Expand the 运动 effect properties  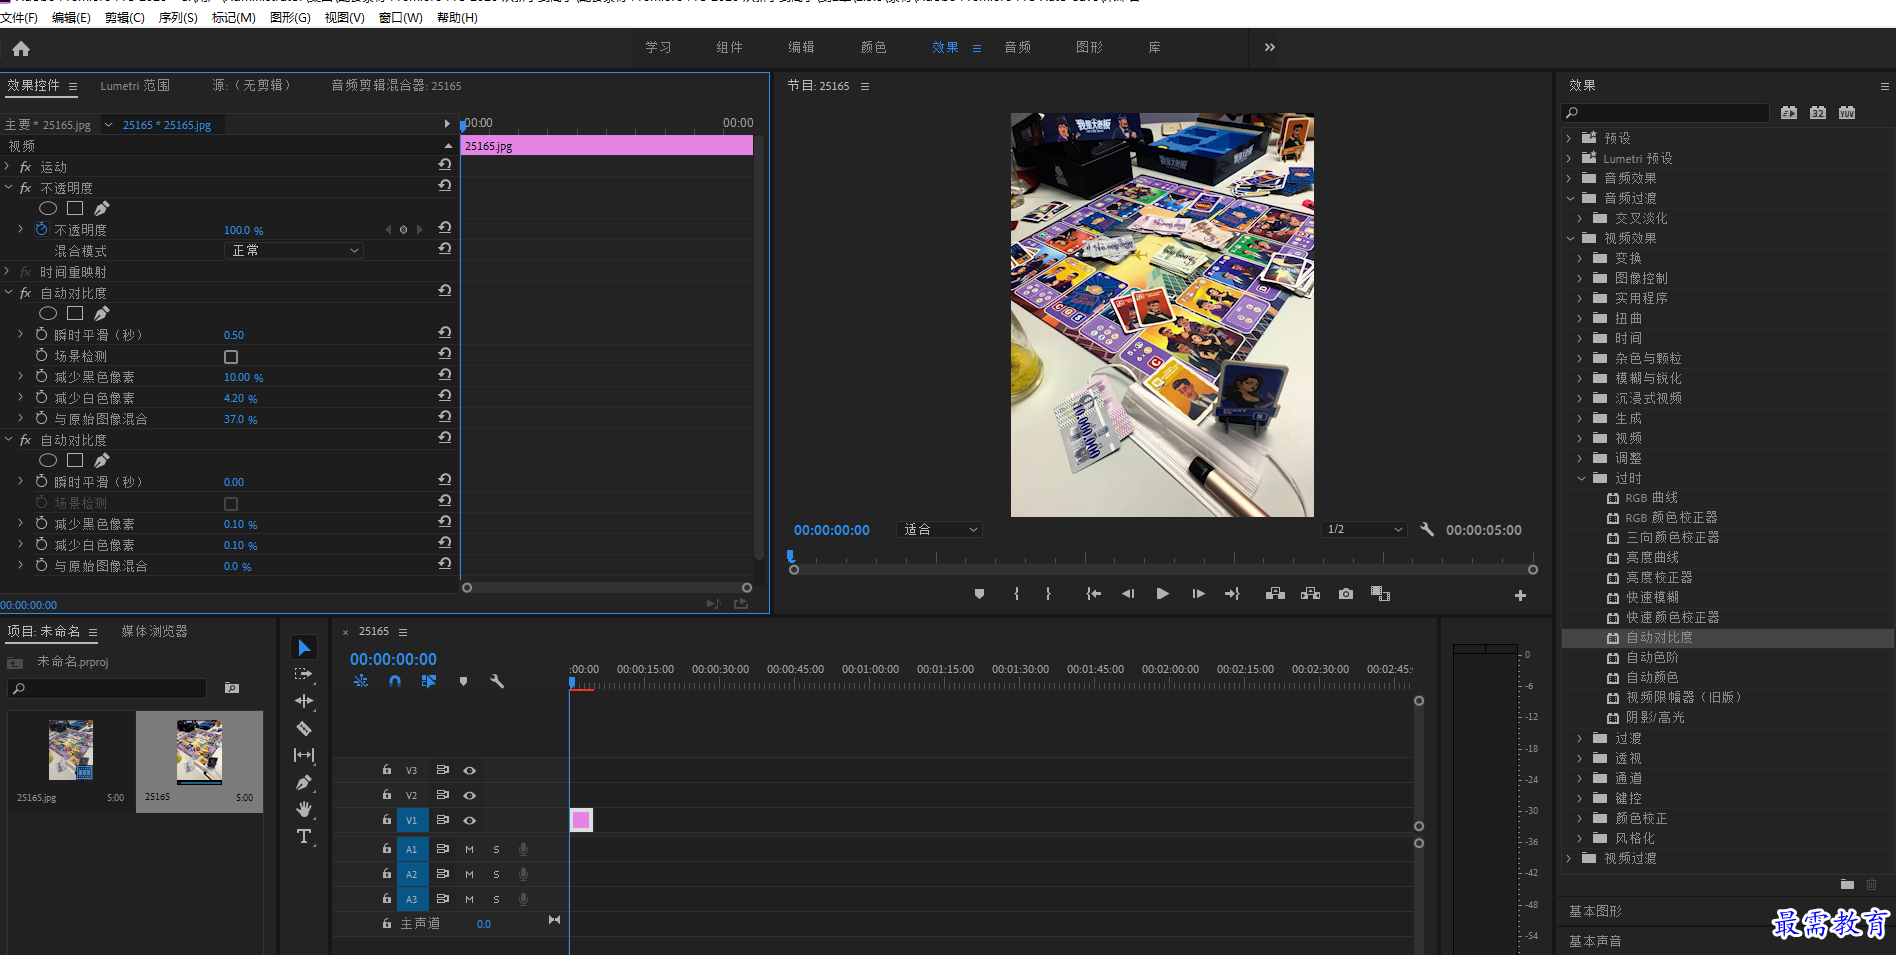pyautogui.click(x=7, y=166)
